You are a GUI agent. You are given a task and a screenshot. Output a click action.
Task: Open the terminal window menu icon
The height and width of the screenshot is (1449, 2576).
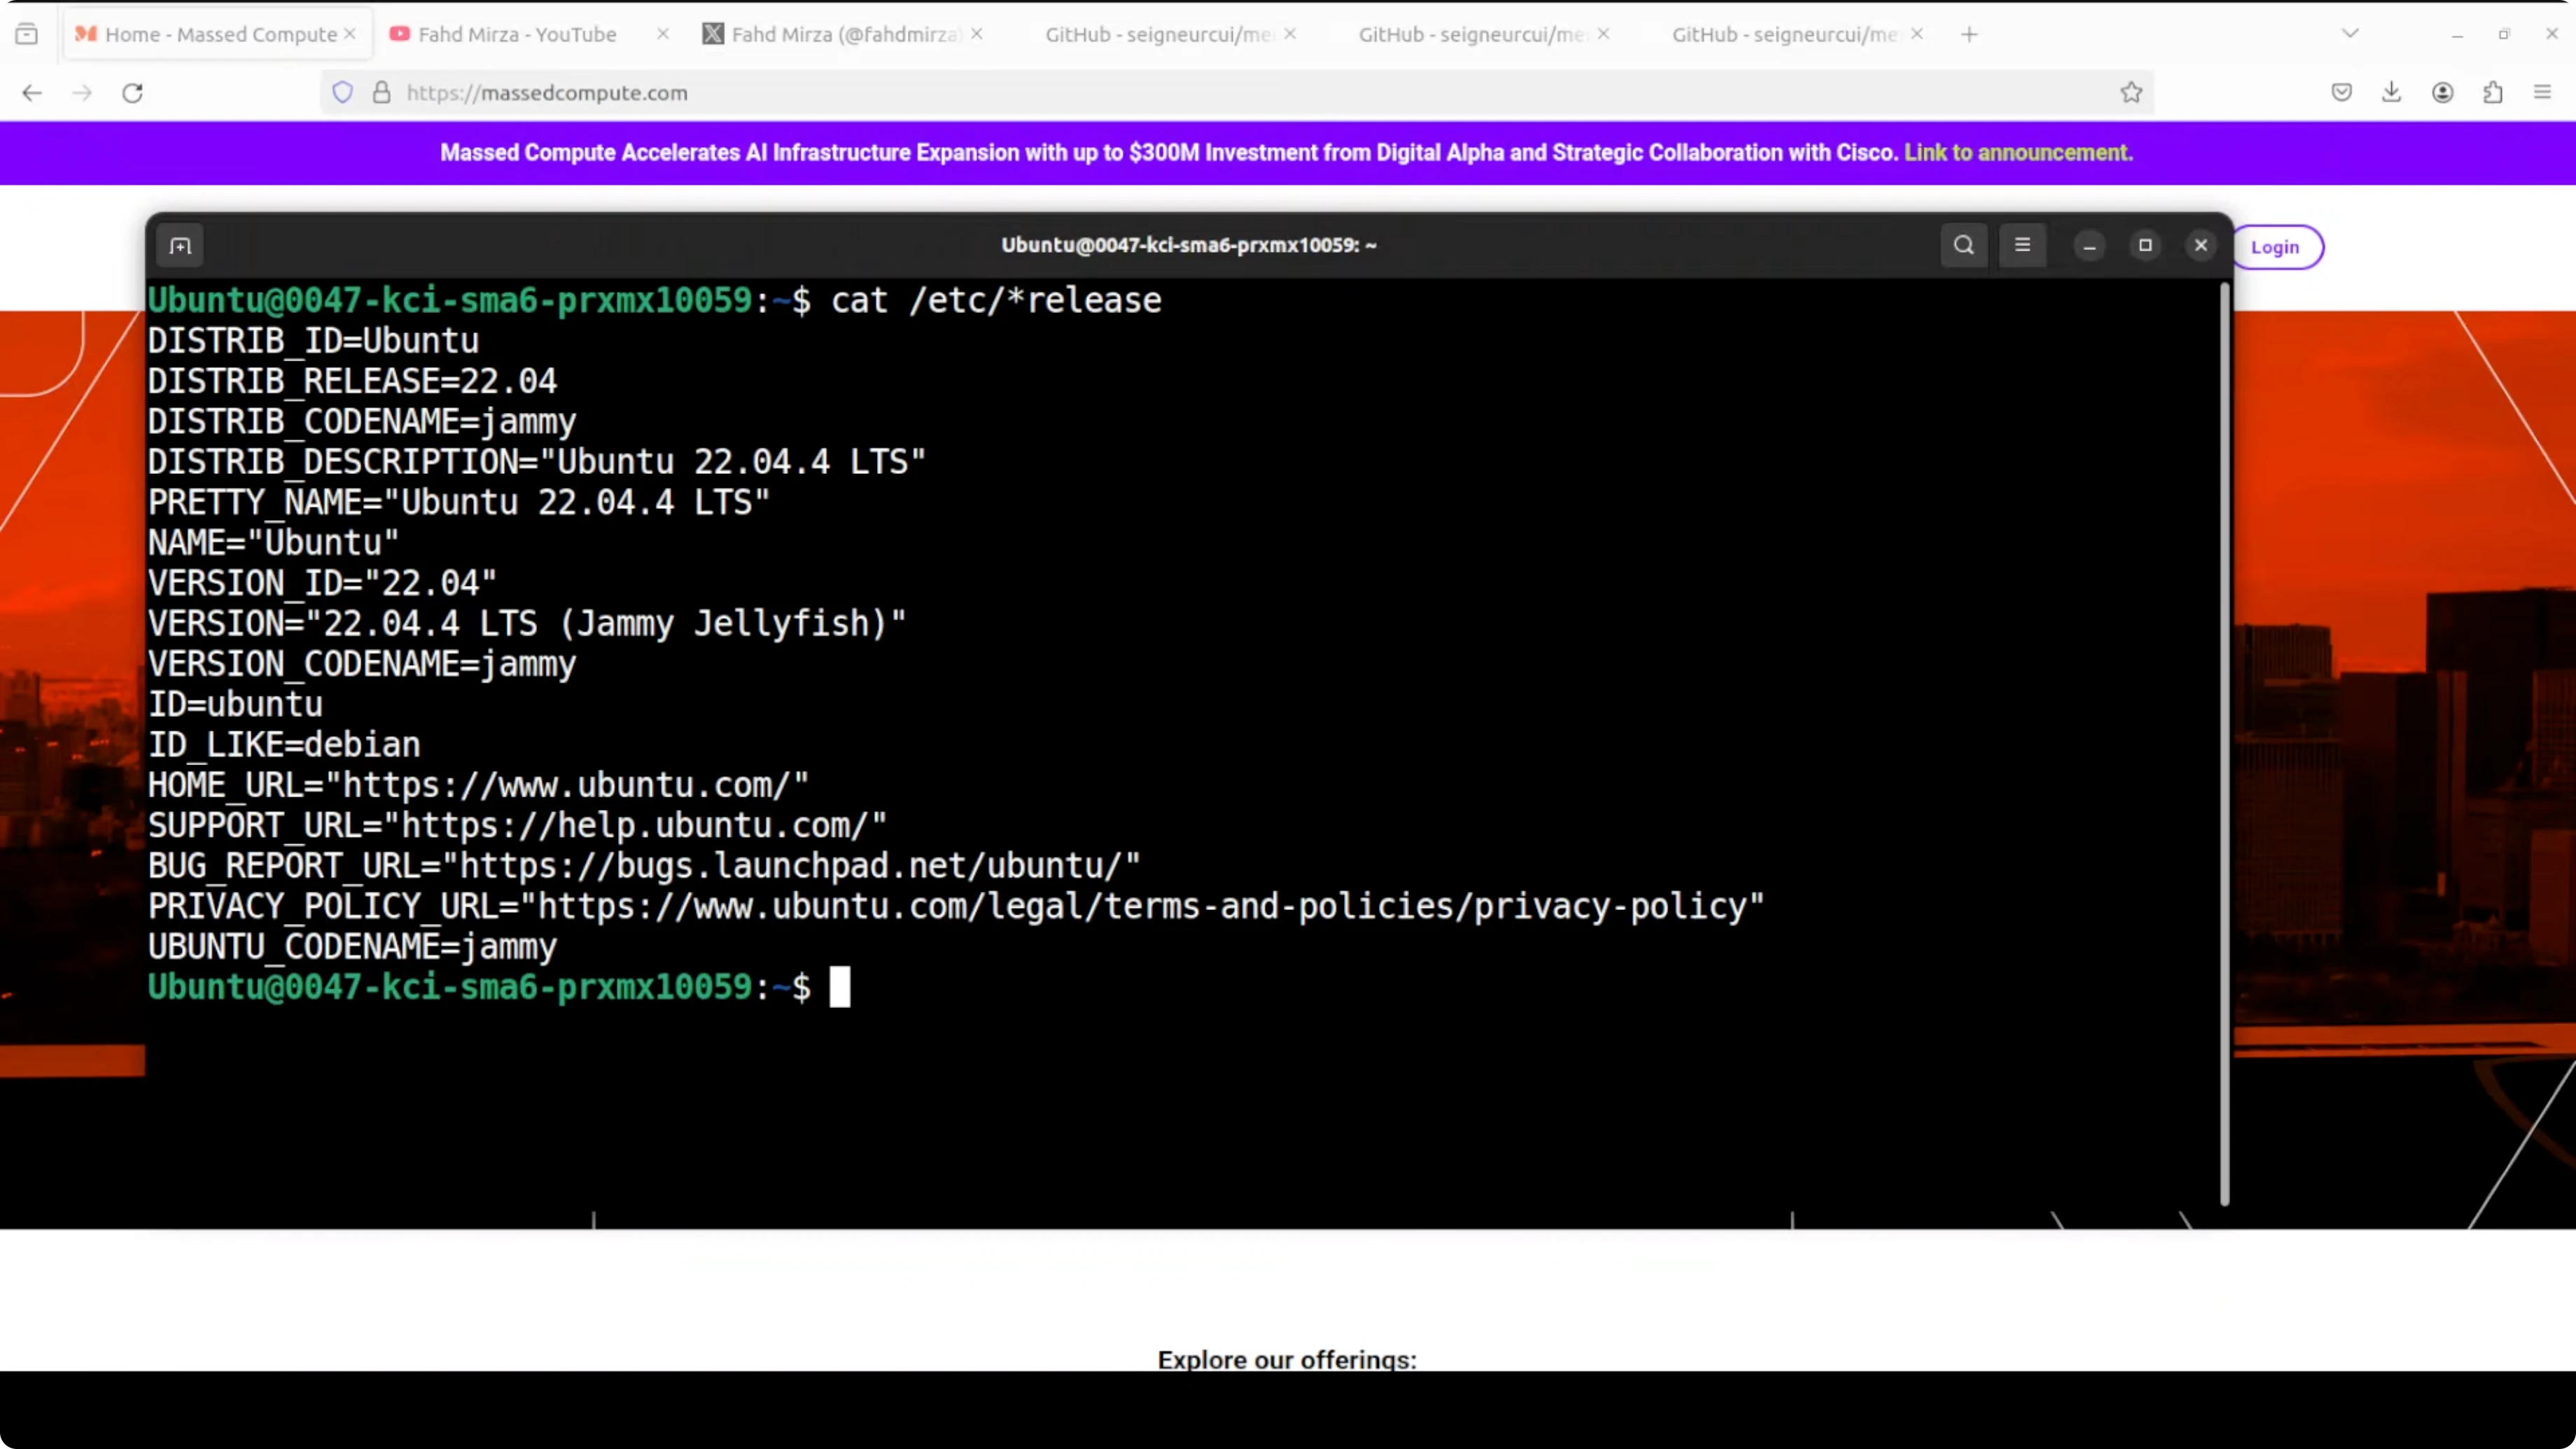pos(2022,245)
